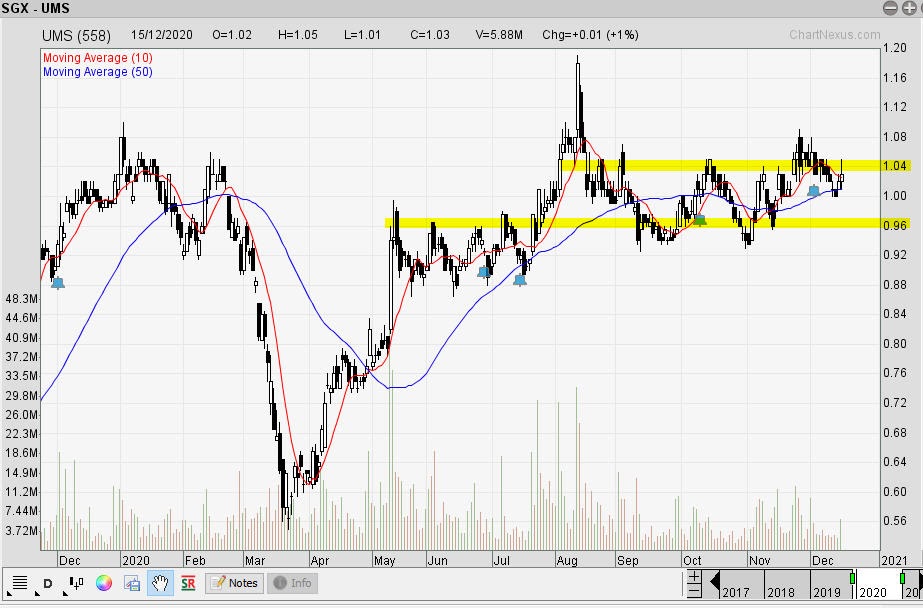Toggle the blue bell marker below the May candles
Viewport: 923px width, 608px height.
point(485,272)
